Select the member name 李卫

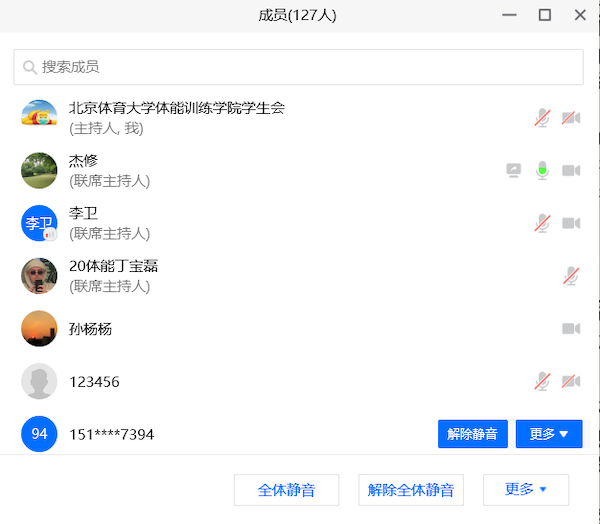click(x=83, y=213)
